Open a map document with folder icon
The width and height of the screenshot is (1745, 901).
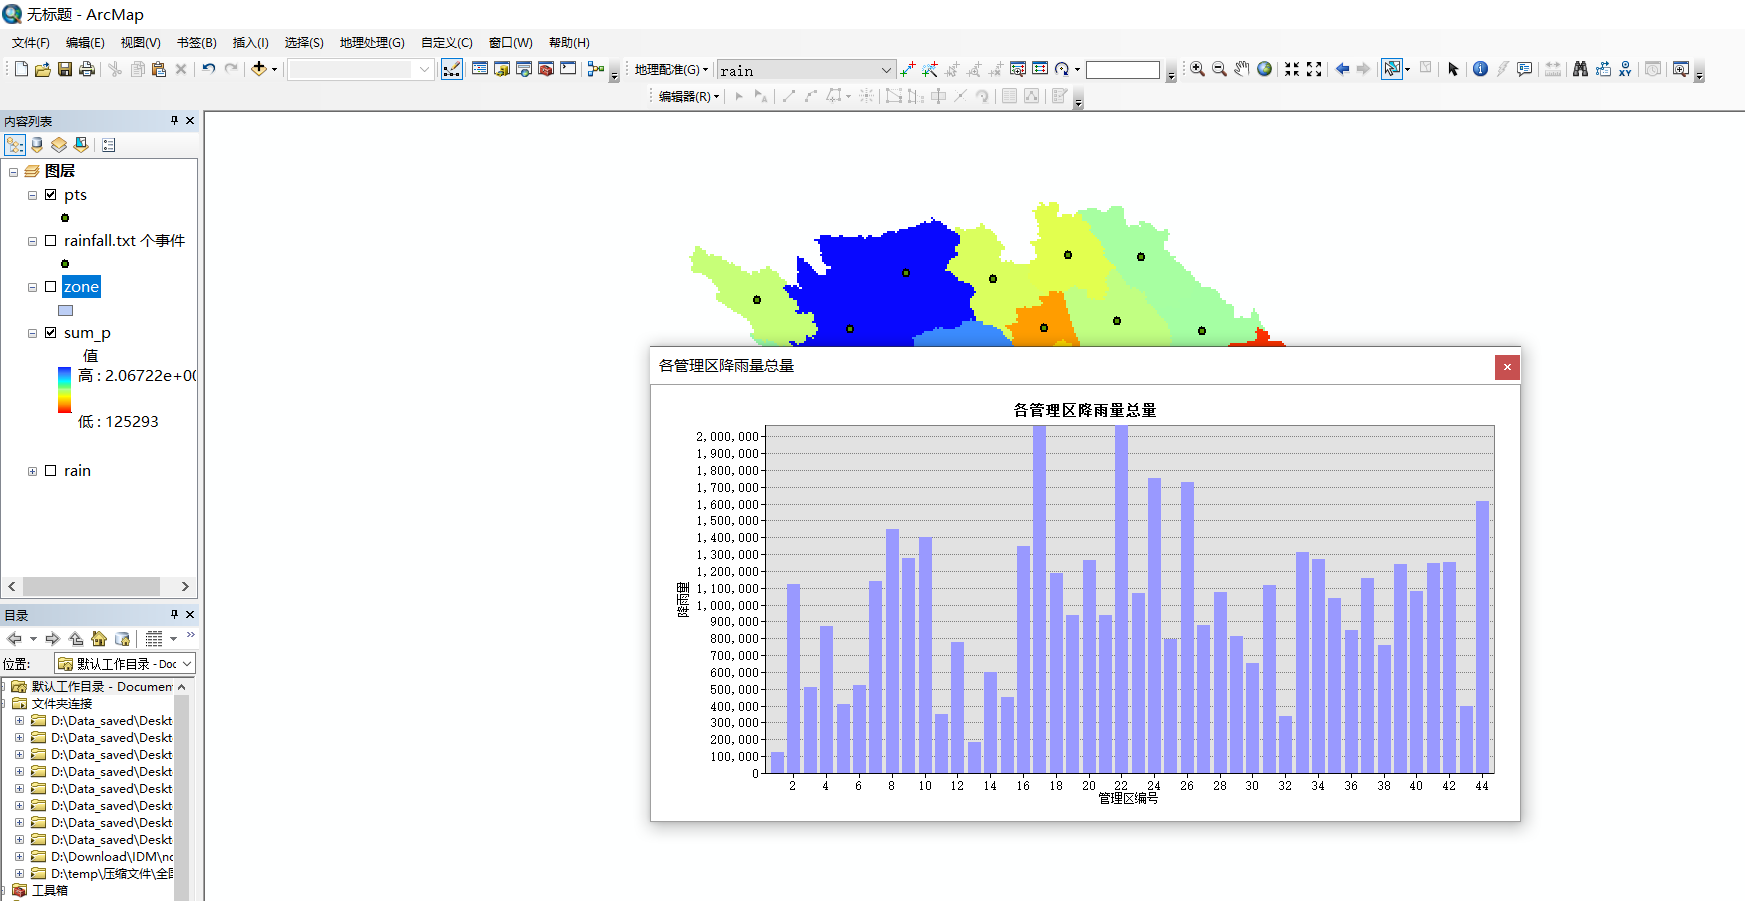point(43,69)
